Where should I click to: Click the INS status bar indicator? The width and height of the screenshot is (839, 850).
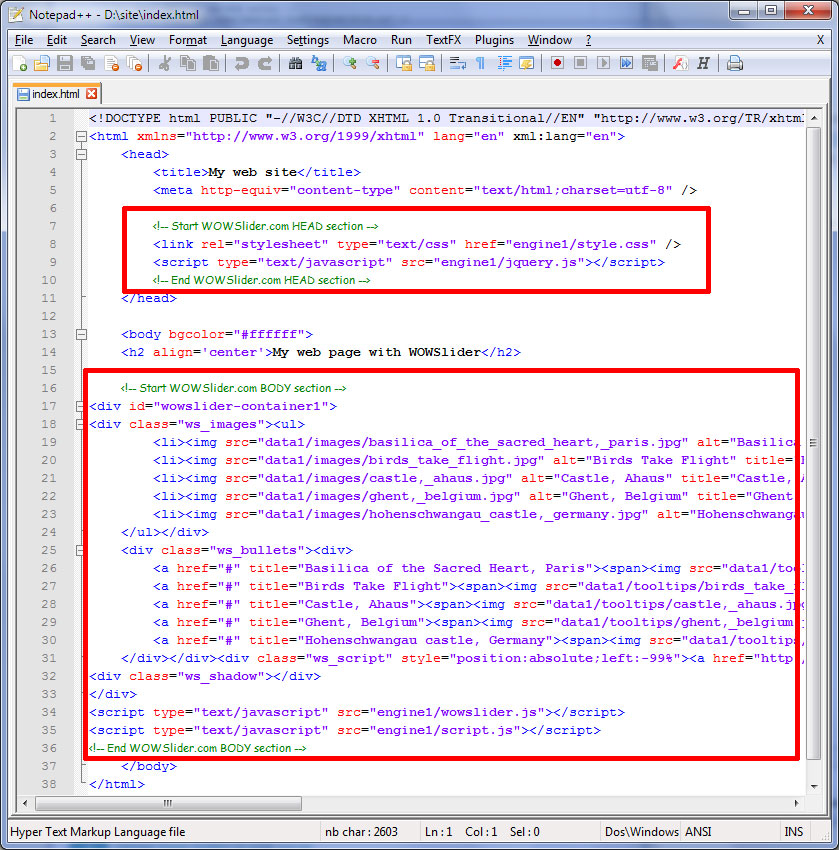click(793, 832)
